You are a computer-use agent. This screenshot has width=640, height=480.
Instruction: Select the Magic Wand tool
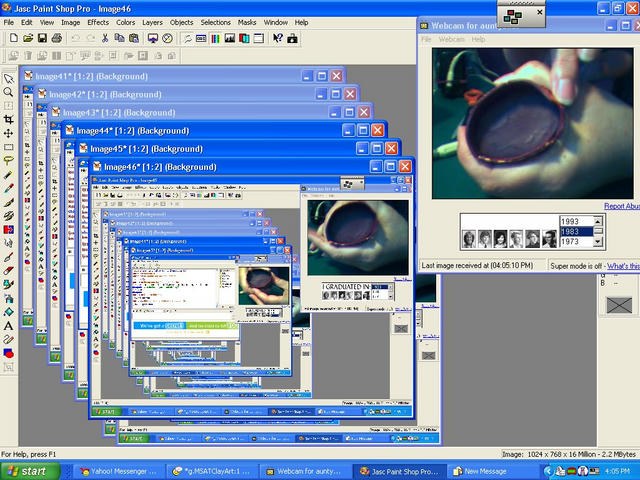8,174
